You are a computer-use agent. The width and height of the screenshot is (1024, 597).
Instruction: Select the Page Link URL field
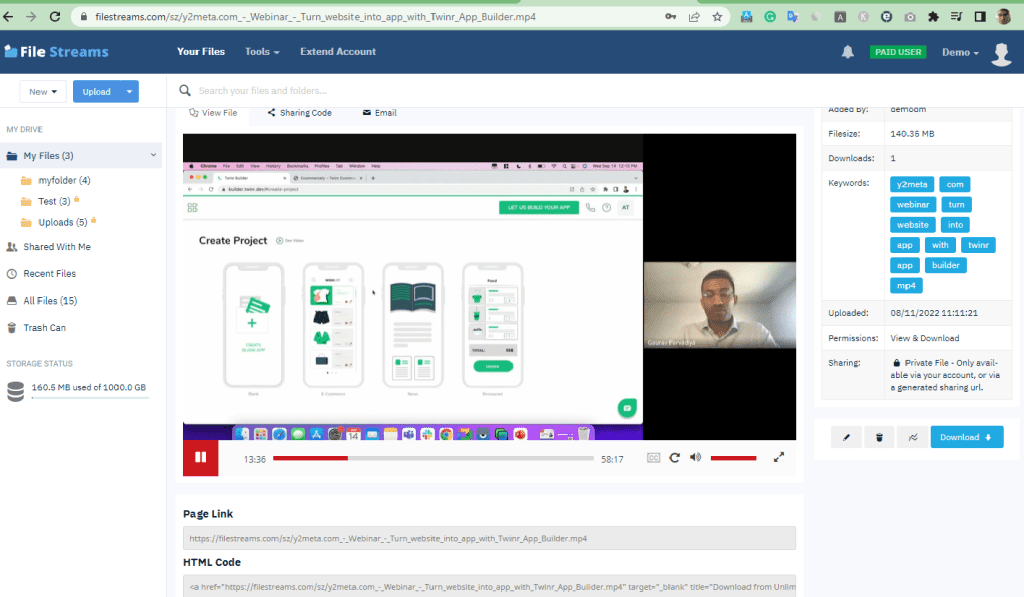click(x=489, y=538)
